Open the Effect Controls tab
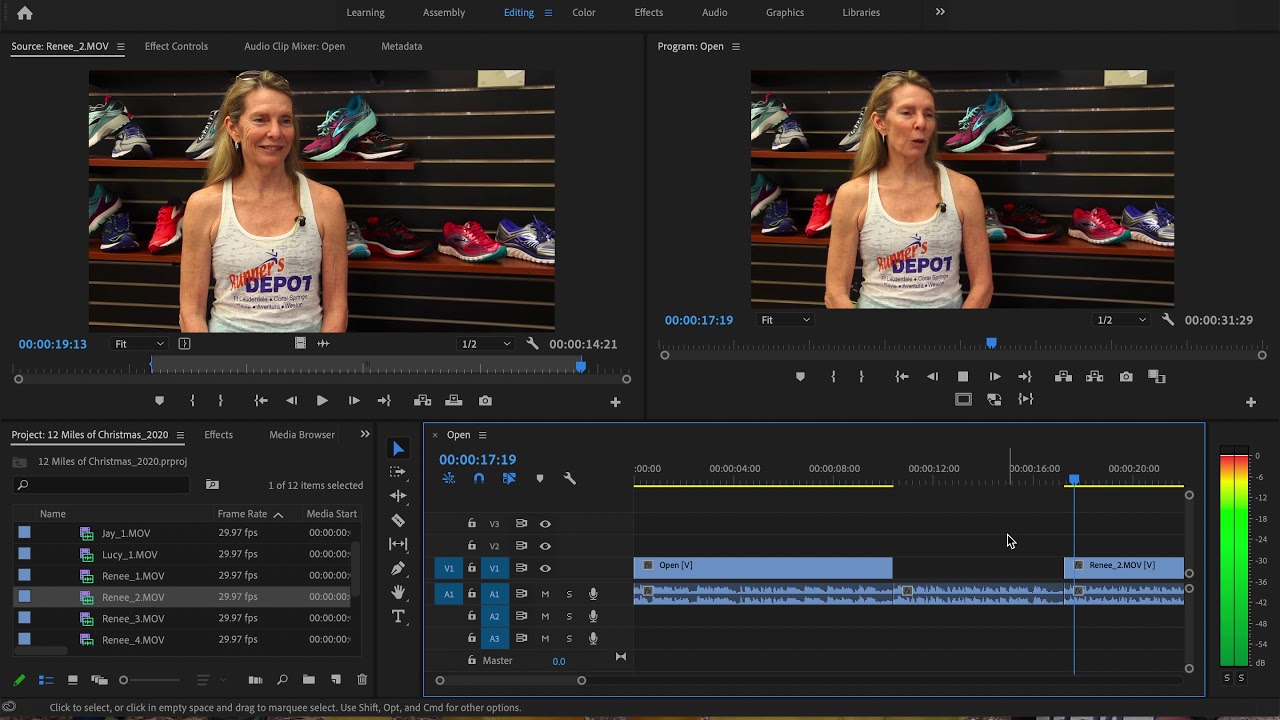 [x=176, y=46]
